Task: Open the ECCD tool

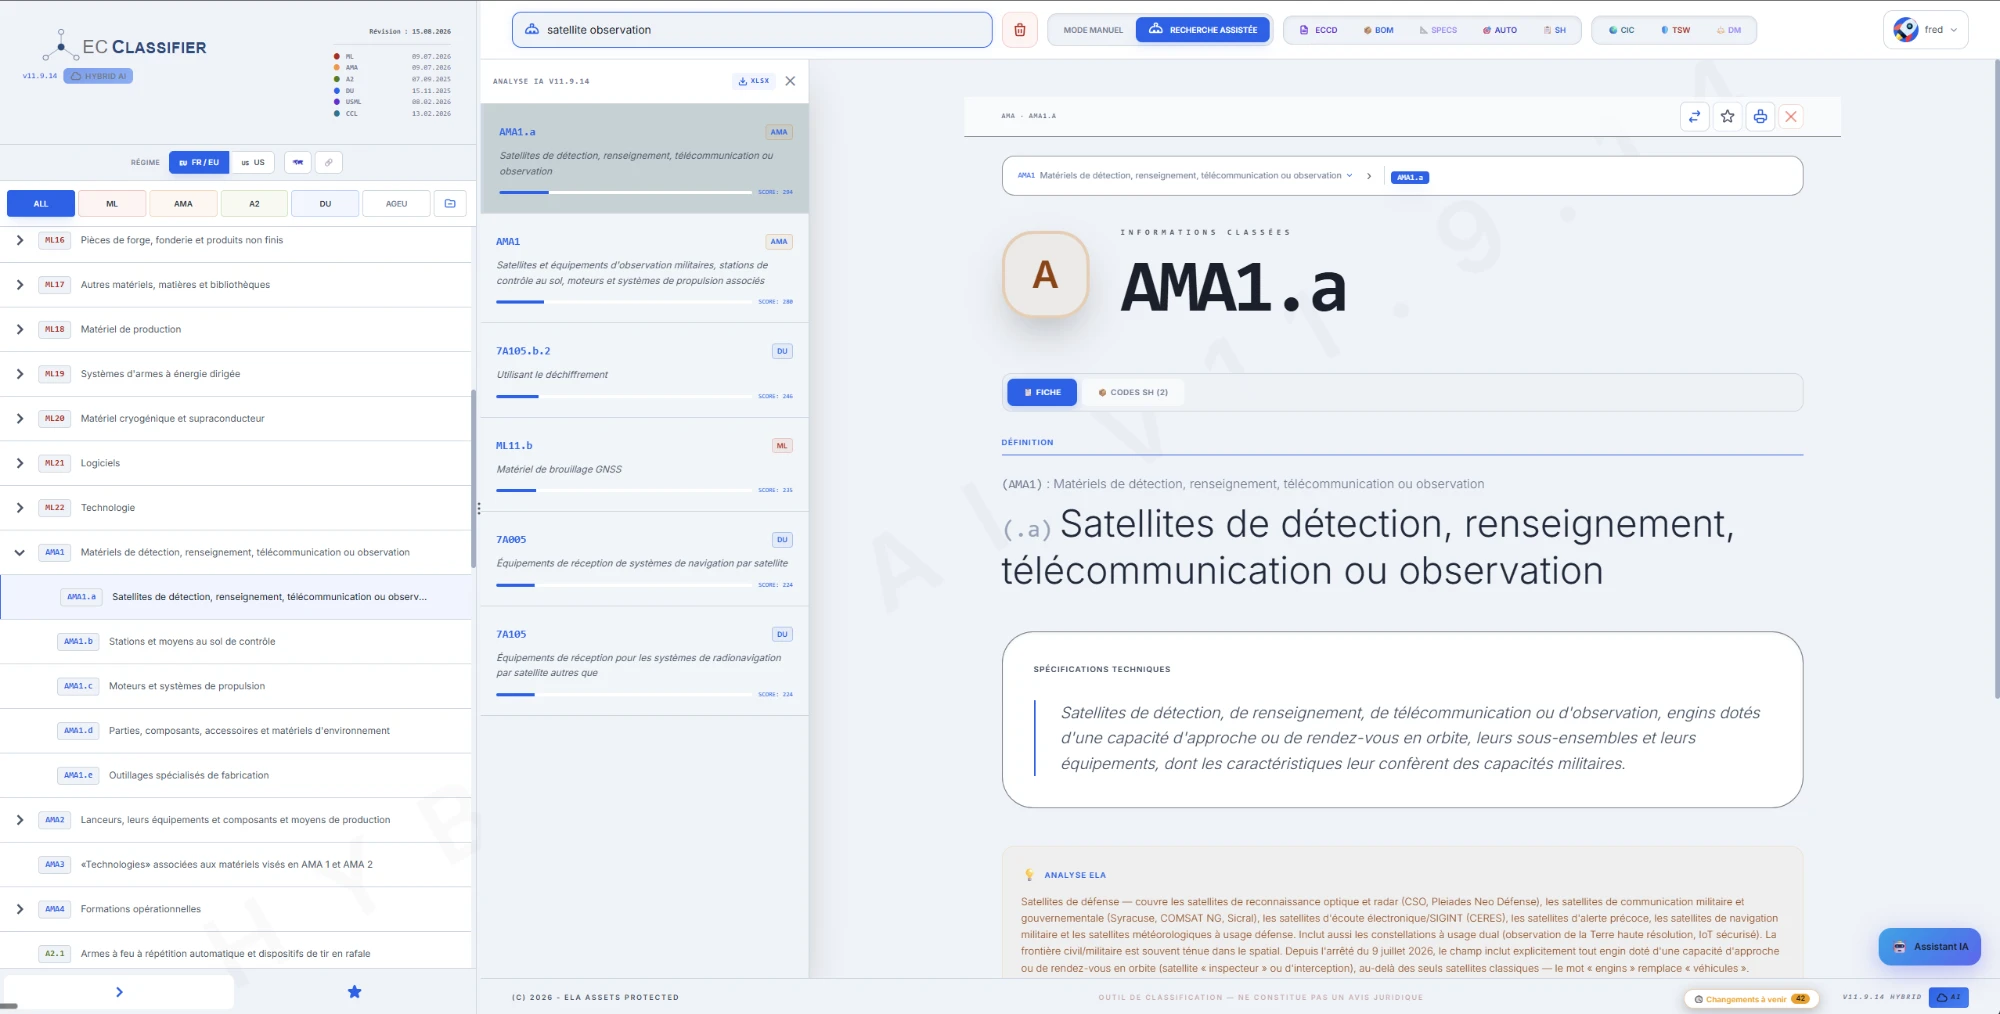Action: (1318, 30)
